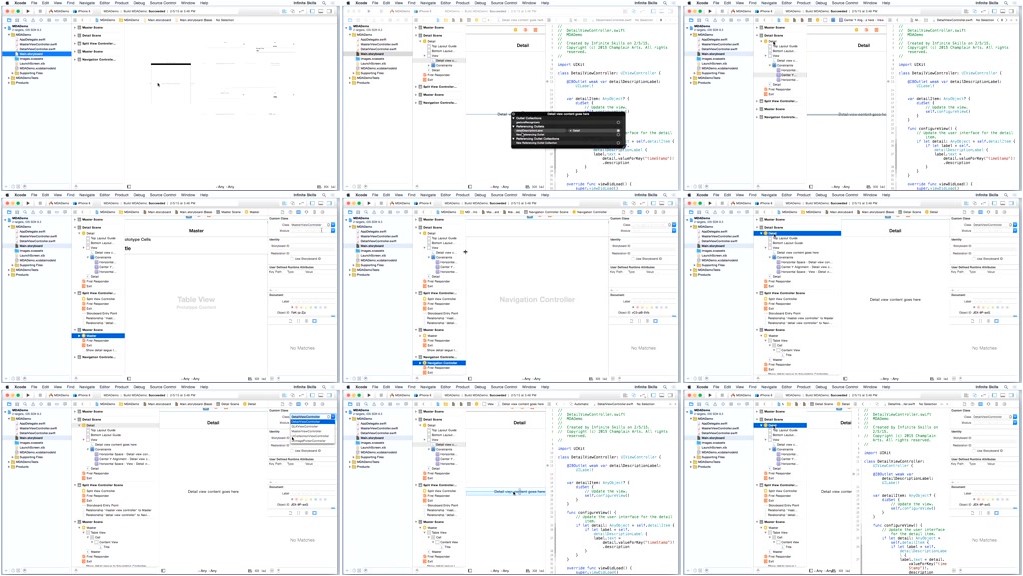Open the Product menu in top-left screenshot

(x=121, y=3)
